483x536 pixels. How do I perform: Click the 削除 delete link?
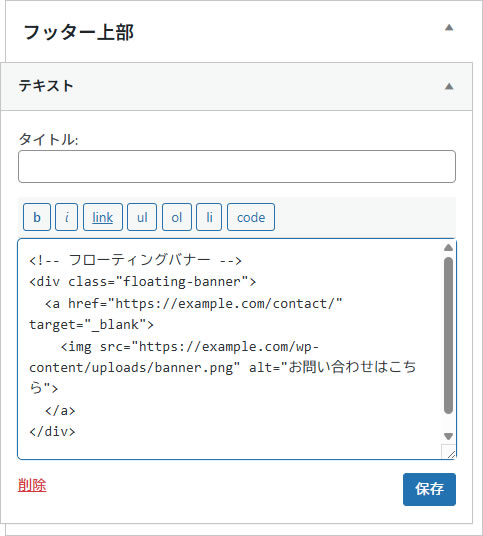point(32,485)
